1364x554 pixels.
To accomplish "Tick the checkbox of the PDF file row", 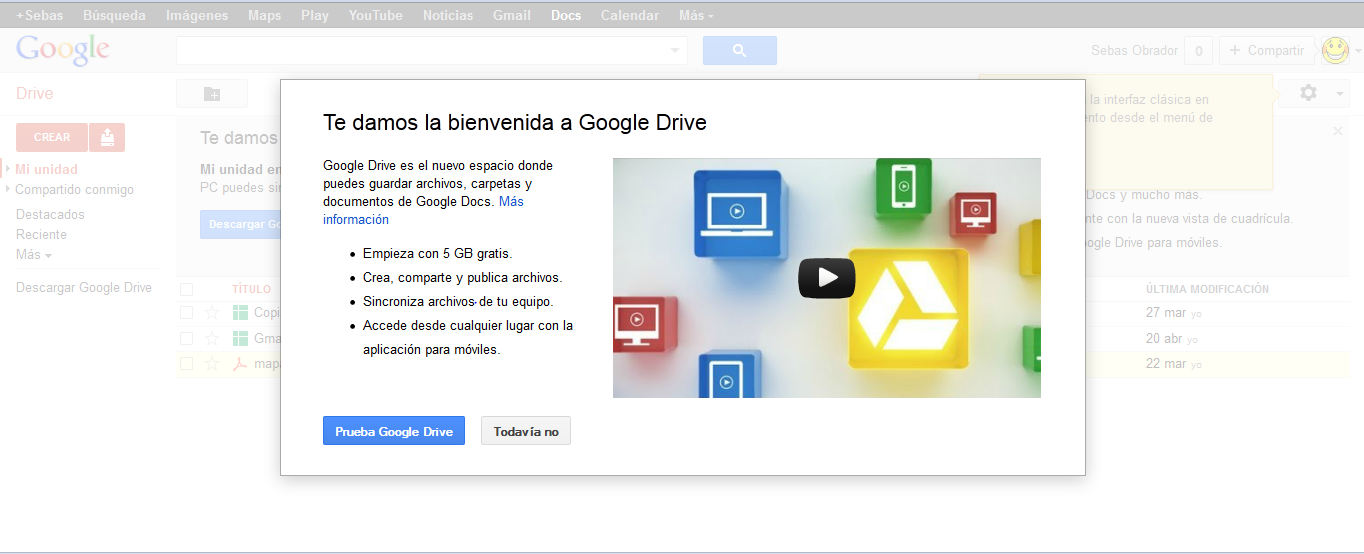I will 186,364.
